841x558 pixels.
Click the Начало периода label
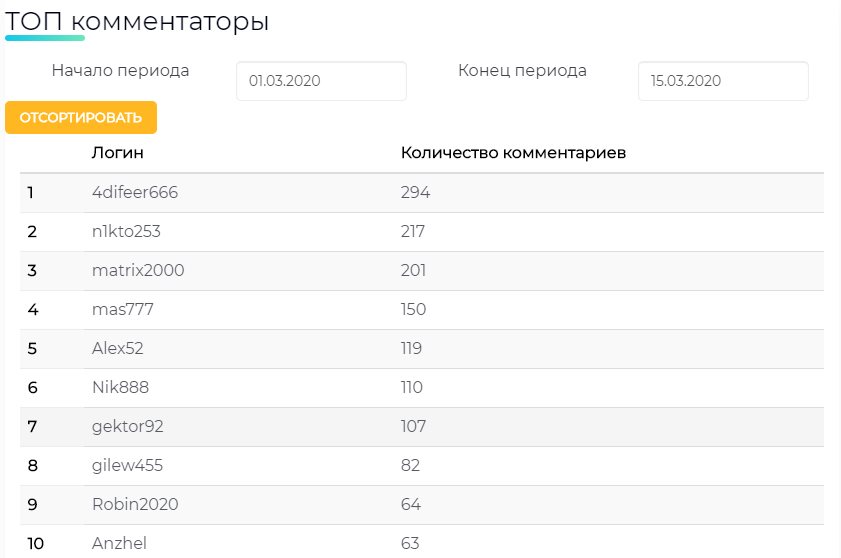coord(121,70)
